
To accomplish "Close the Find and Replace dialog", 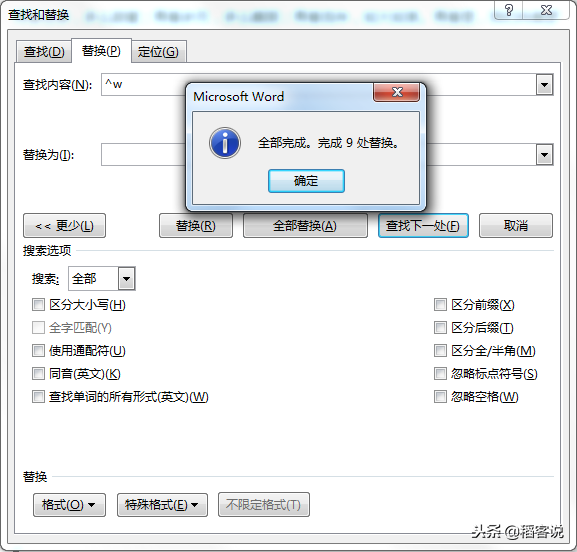I will 546,10.
